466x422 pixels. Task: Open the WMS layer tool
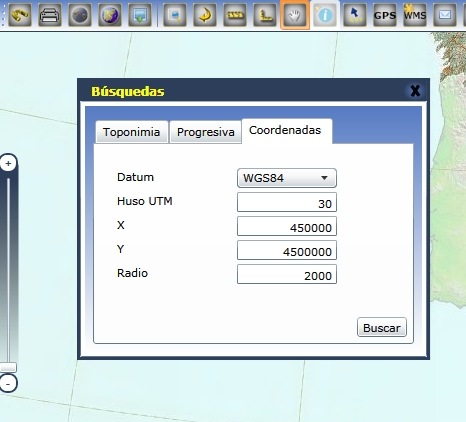click(415, 15)
